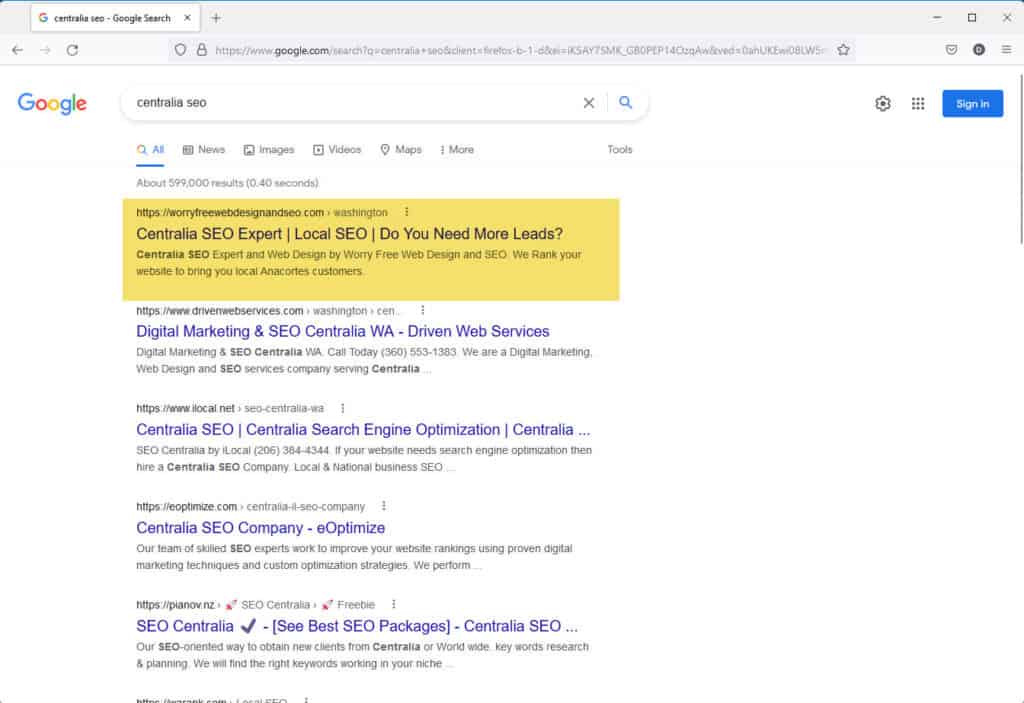Open Centralia SEO Expert Local SEO result

point(349,234)
